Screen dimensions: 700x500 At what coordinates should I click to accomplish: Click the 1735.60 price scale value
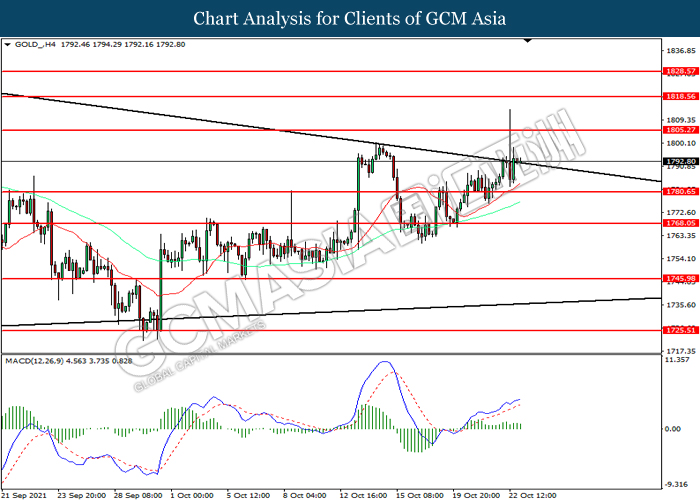pyautogui.click(x=680, y=305)
